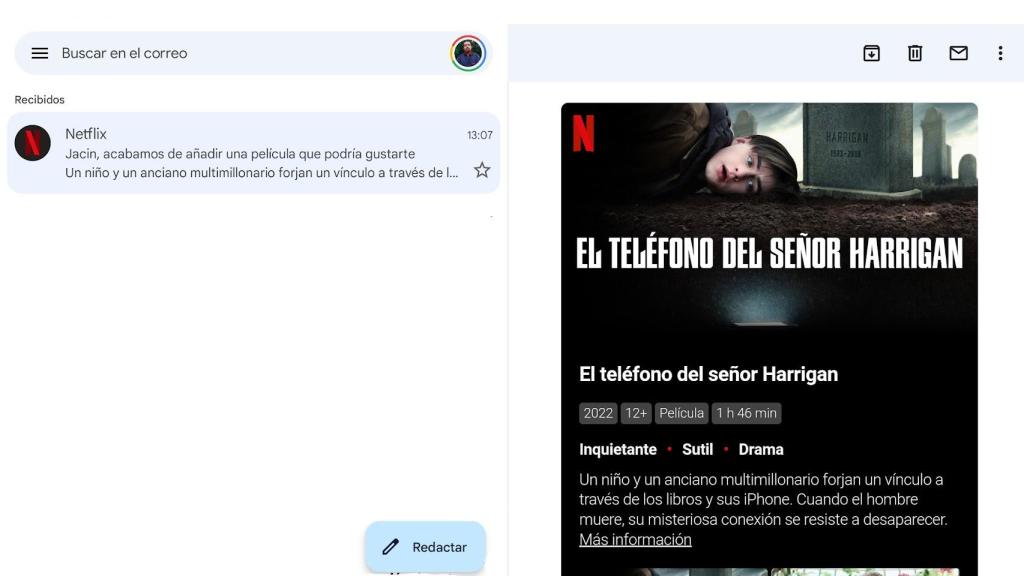Archive the open Netflix email
Image resolution: width=1024 pixels, height=576 pixels.
point(871,53)
